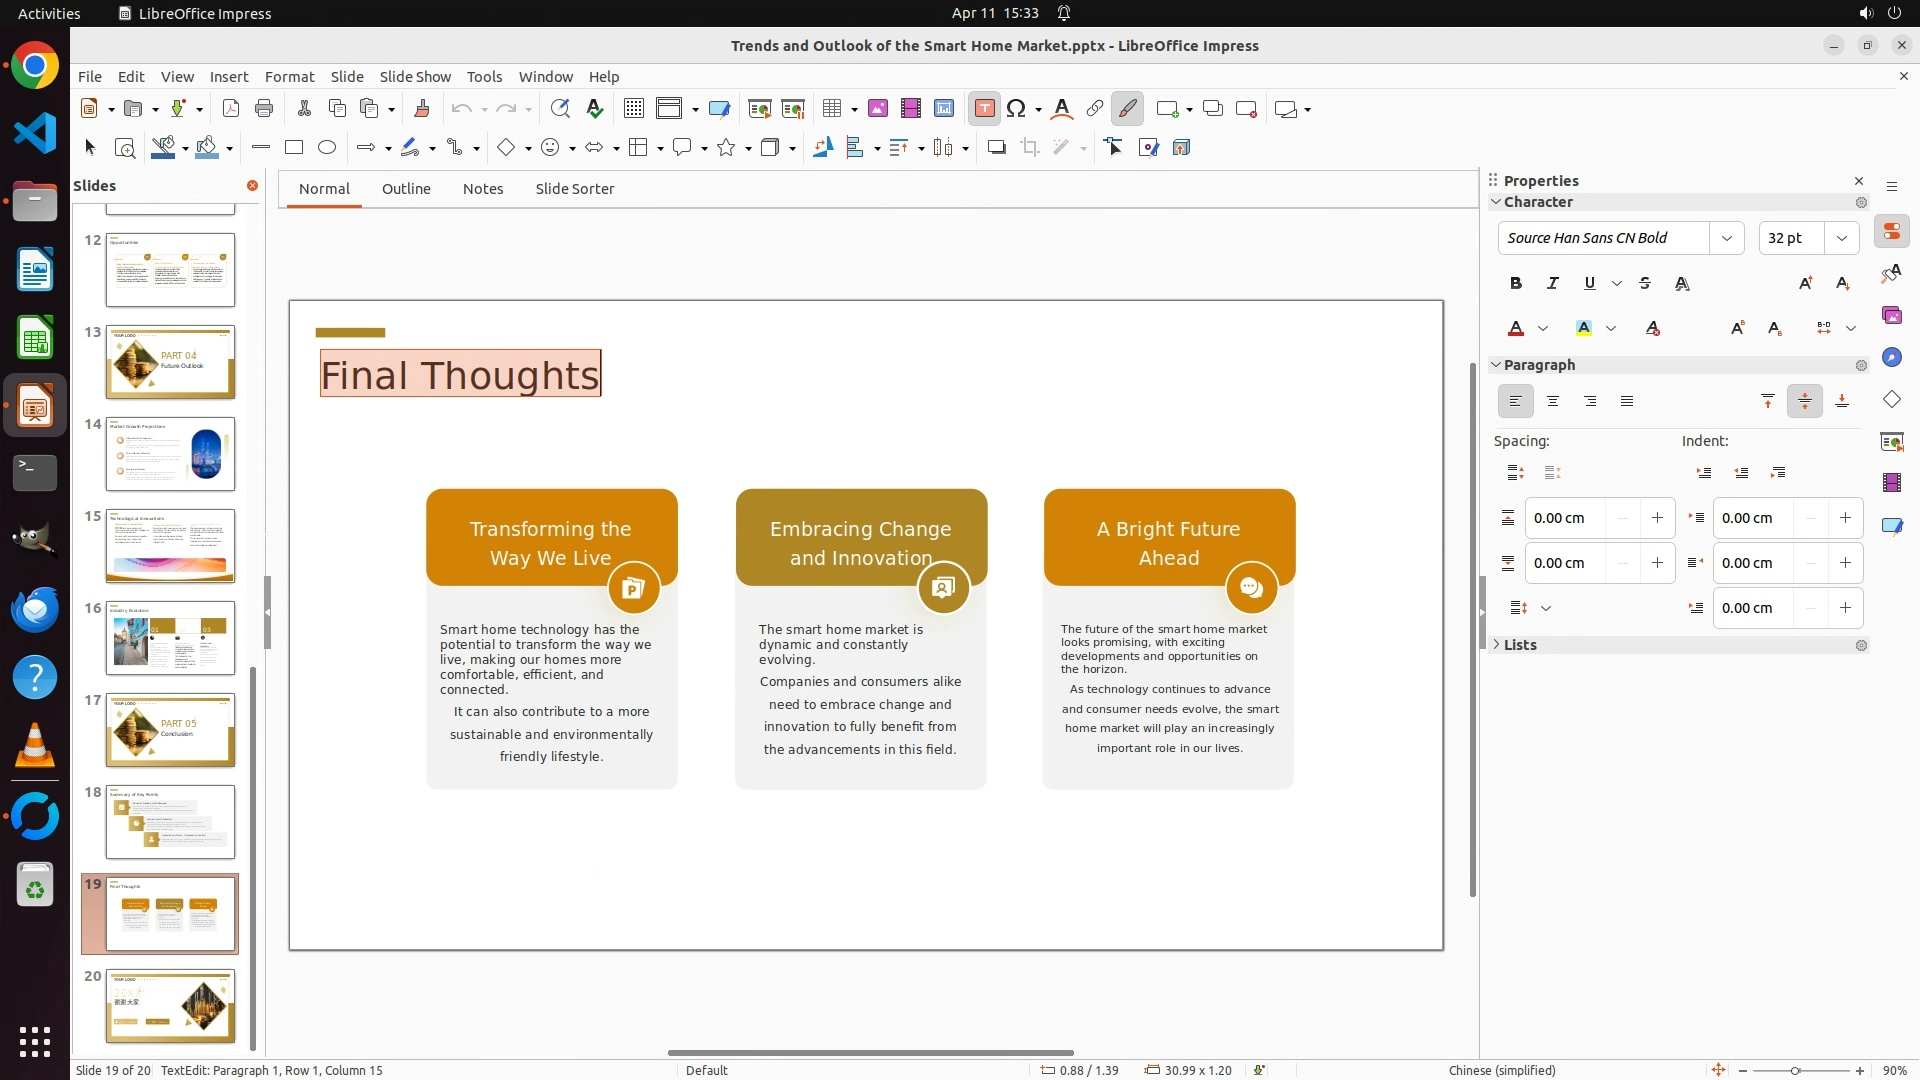Switch to the Outline view tab

406,189
